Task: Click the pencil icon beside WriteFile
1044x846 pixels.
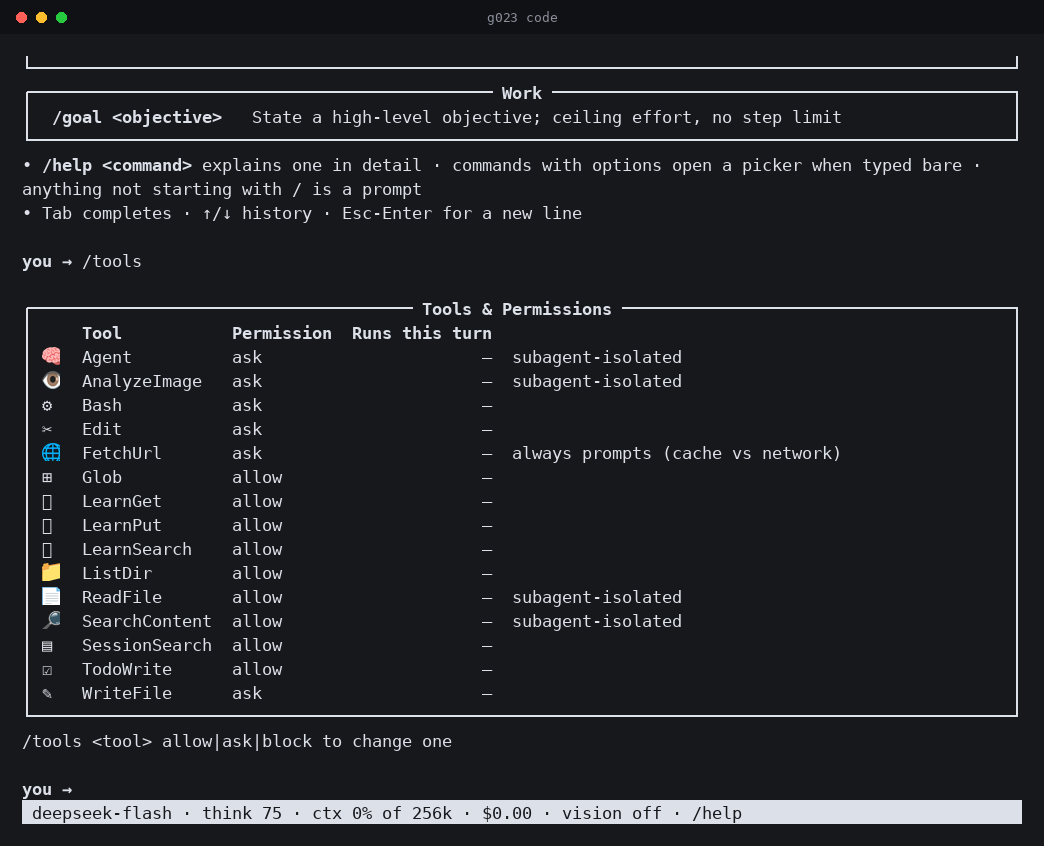Action: coord(47,694)
